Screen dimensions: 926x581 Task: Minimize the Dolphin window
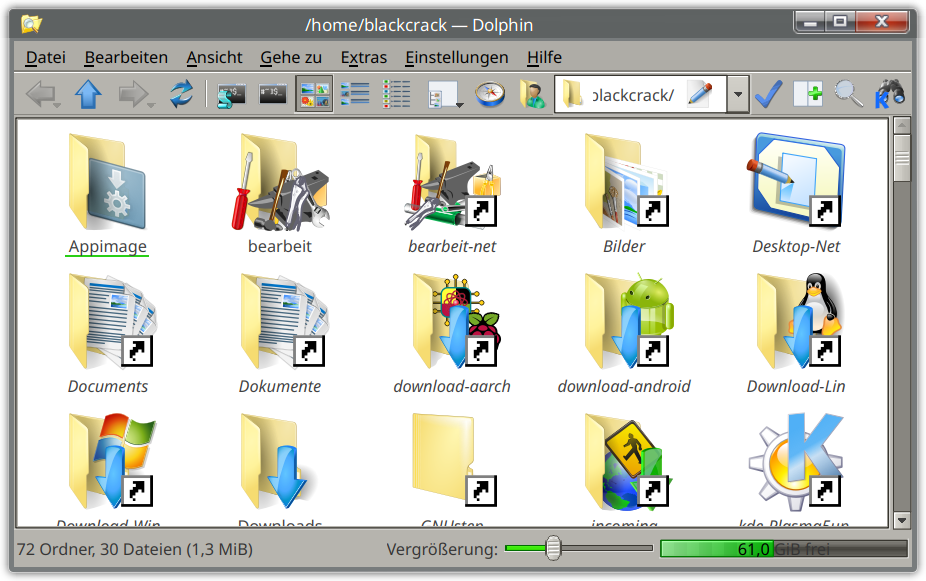click(810, 22)
